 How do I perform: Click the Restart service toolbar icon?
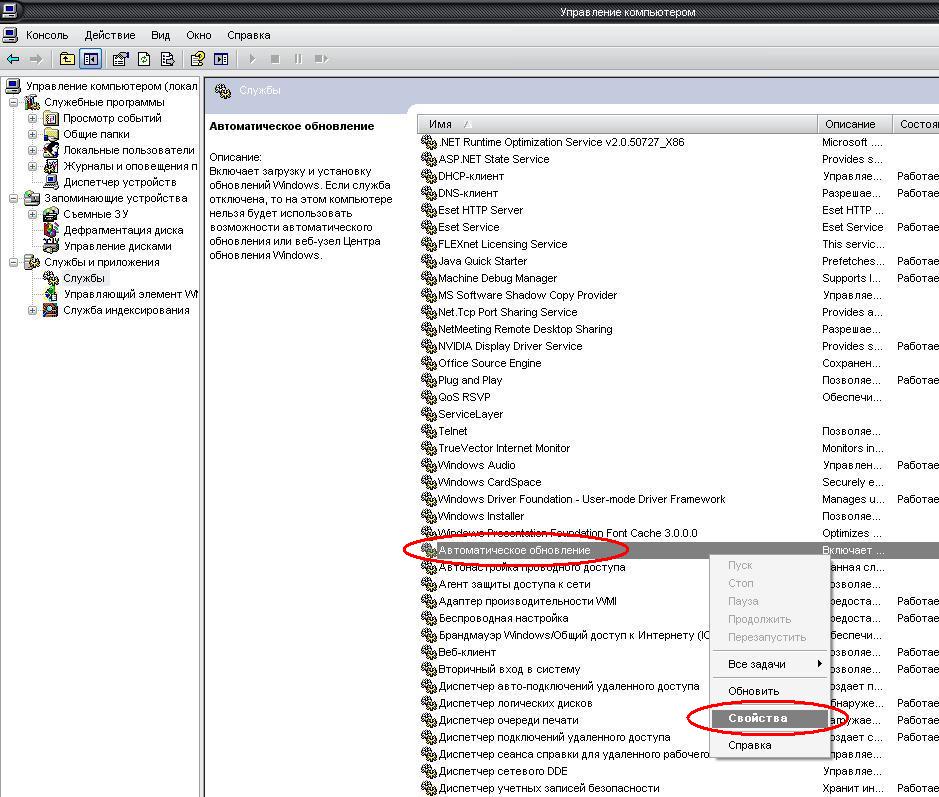point(322,59)
